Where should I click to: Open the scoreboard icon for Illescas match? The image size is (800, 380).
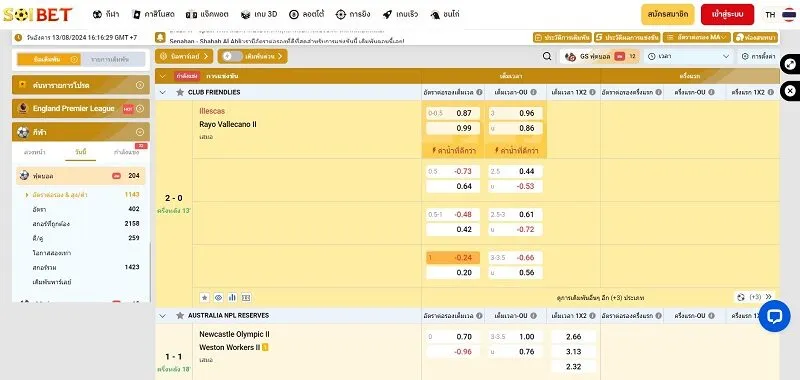[x=246, y=297]
